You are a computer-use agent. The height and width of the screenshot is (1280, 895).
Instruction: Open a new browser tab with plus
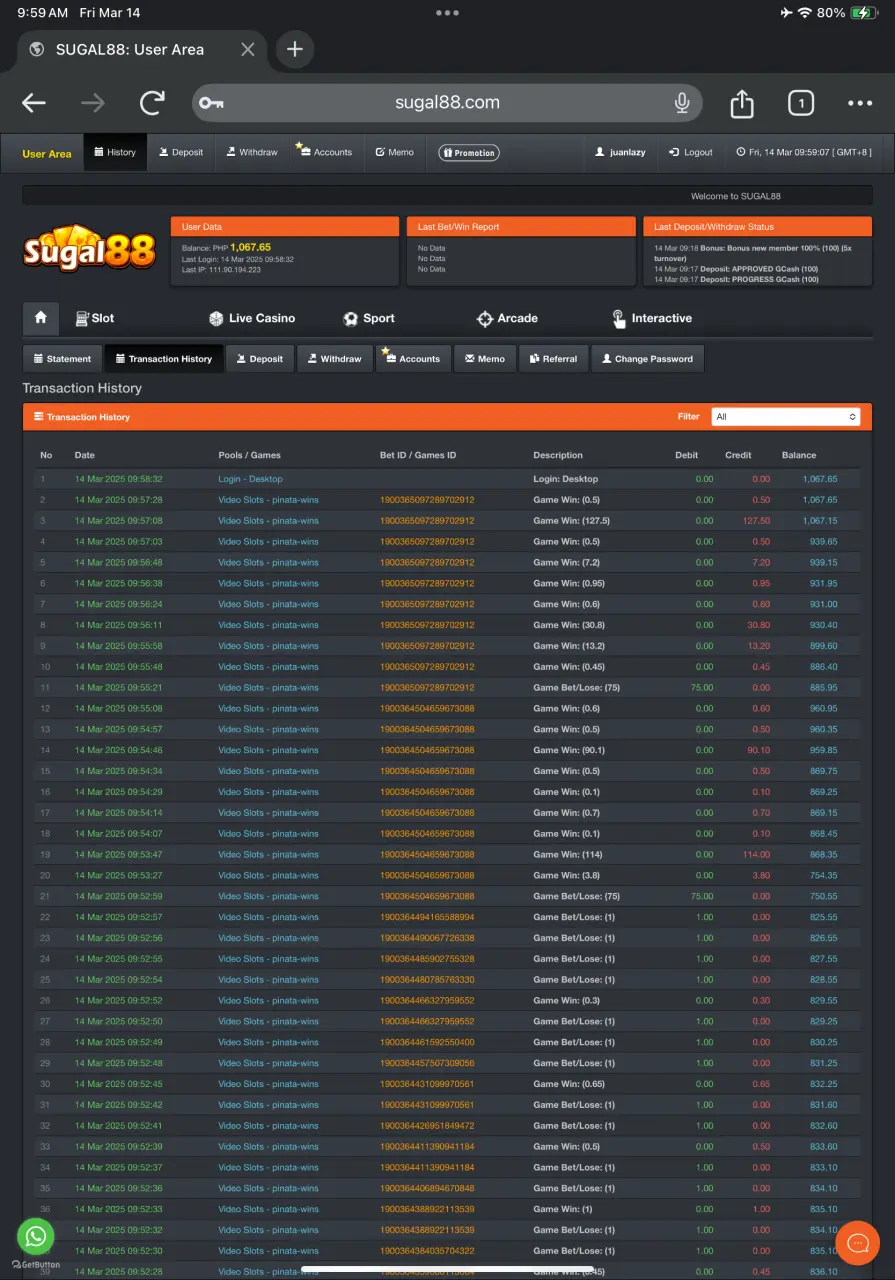(x=294, y=49)
